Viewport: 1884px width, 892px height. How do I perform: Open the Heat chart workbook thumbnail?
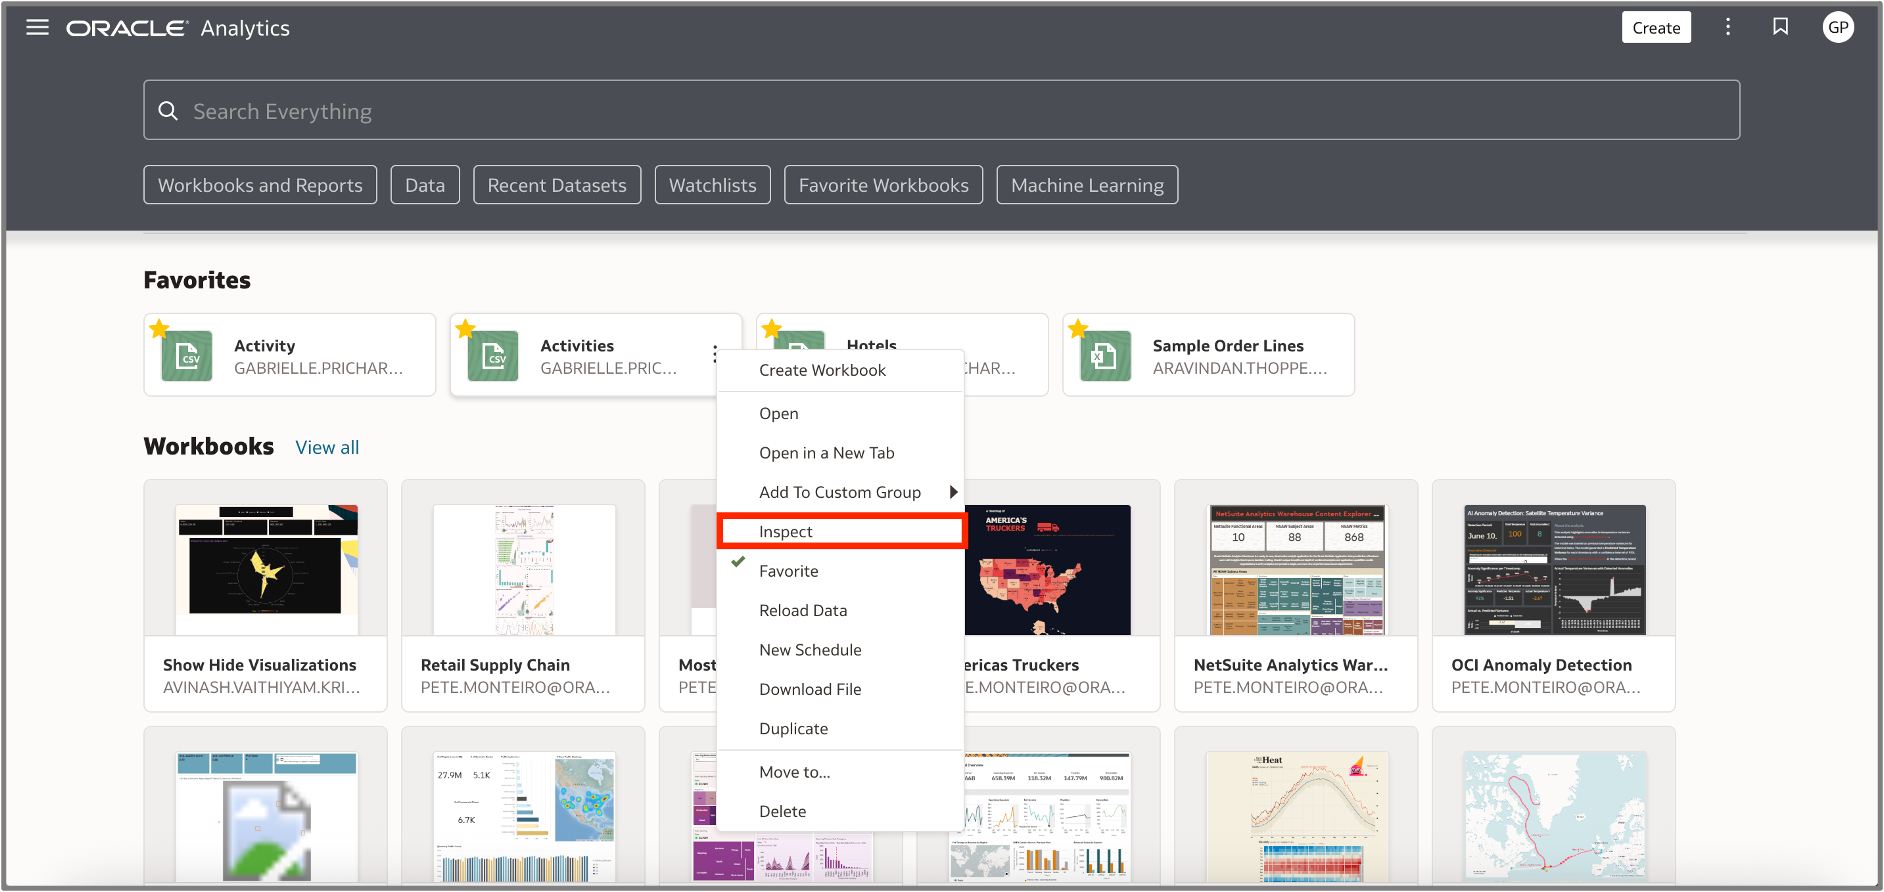(1297, 816)
